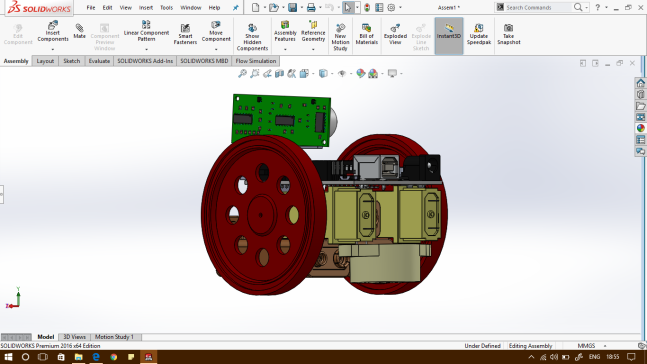
Task: Create an Exploded View
Action: tap(395, 34)
